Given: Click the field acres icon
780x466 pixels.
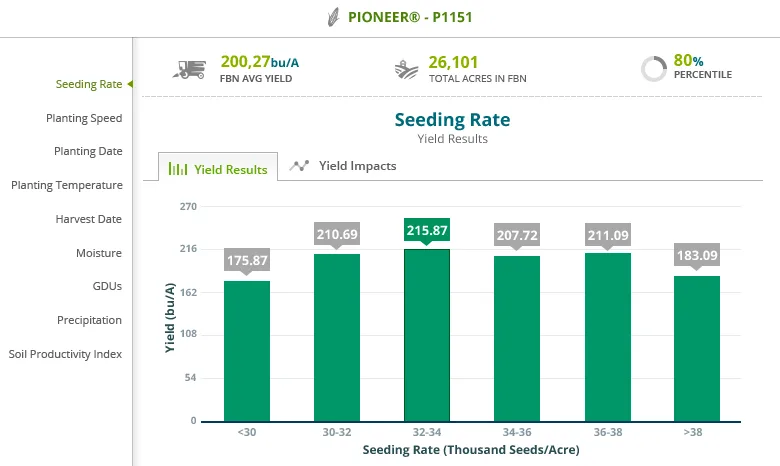Looking at the screenshot, I should (x=406, y=70).
